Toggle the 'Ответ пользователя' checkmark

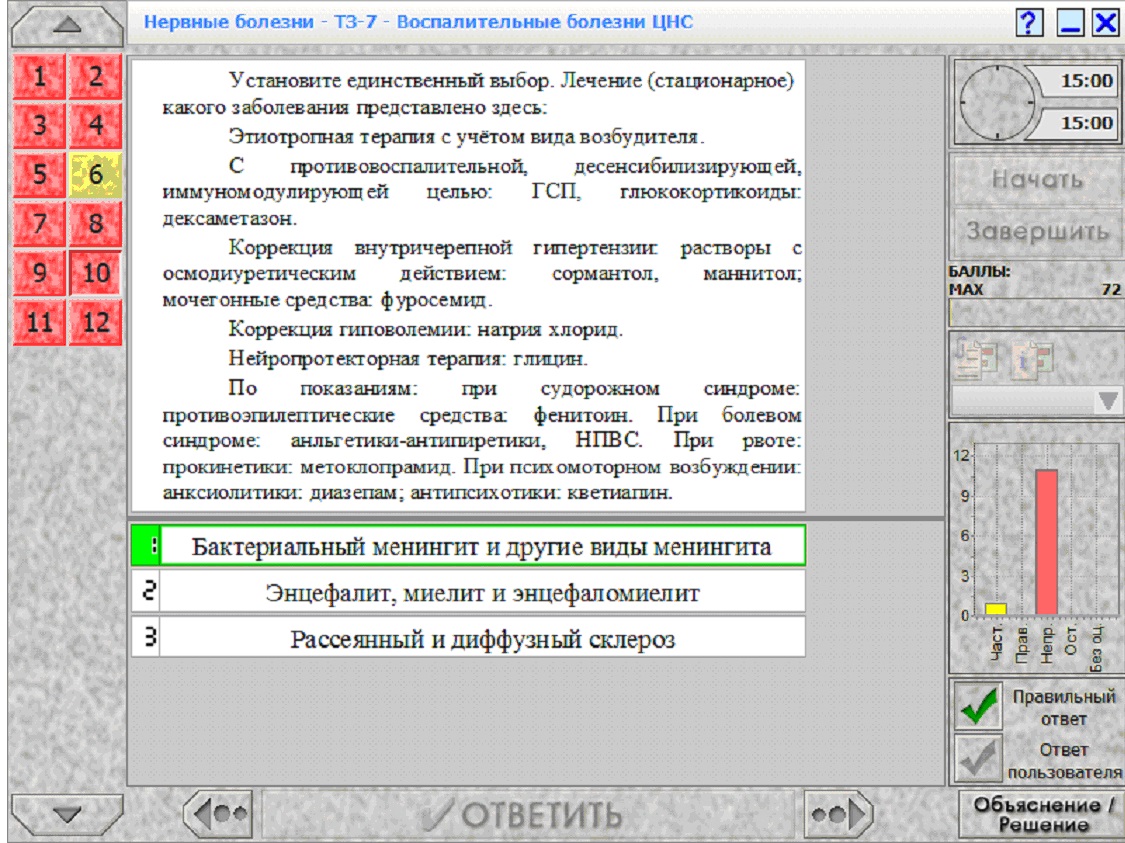click(978, 758)
